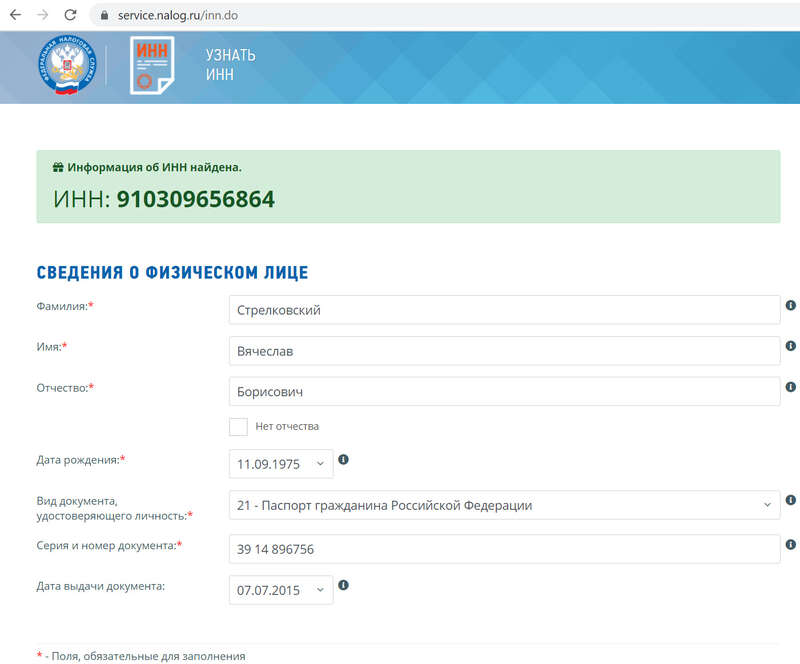Click the УЗНАТЬ ИНН header title
The height and width of the screenshot is (664, 800).
[x=230, y=65]
